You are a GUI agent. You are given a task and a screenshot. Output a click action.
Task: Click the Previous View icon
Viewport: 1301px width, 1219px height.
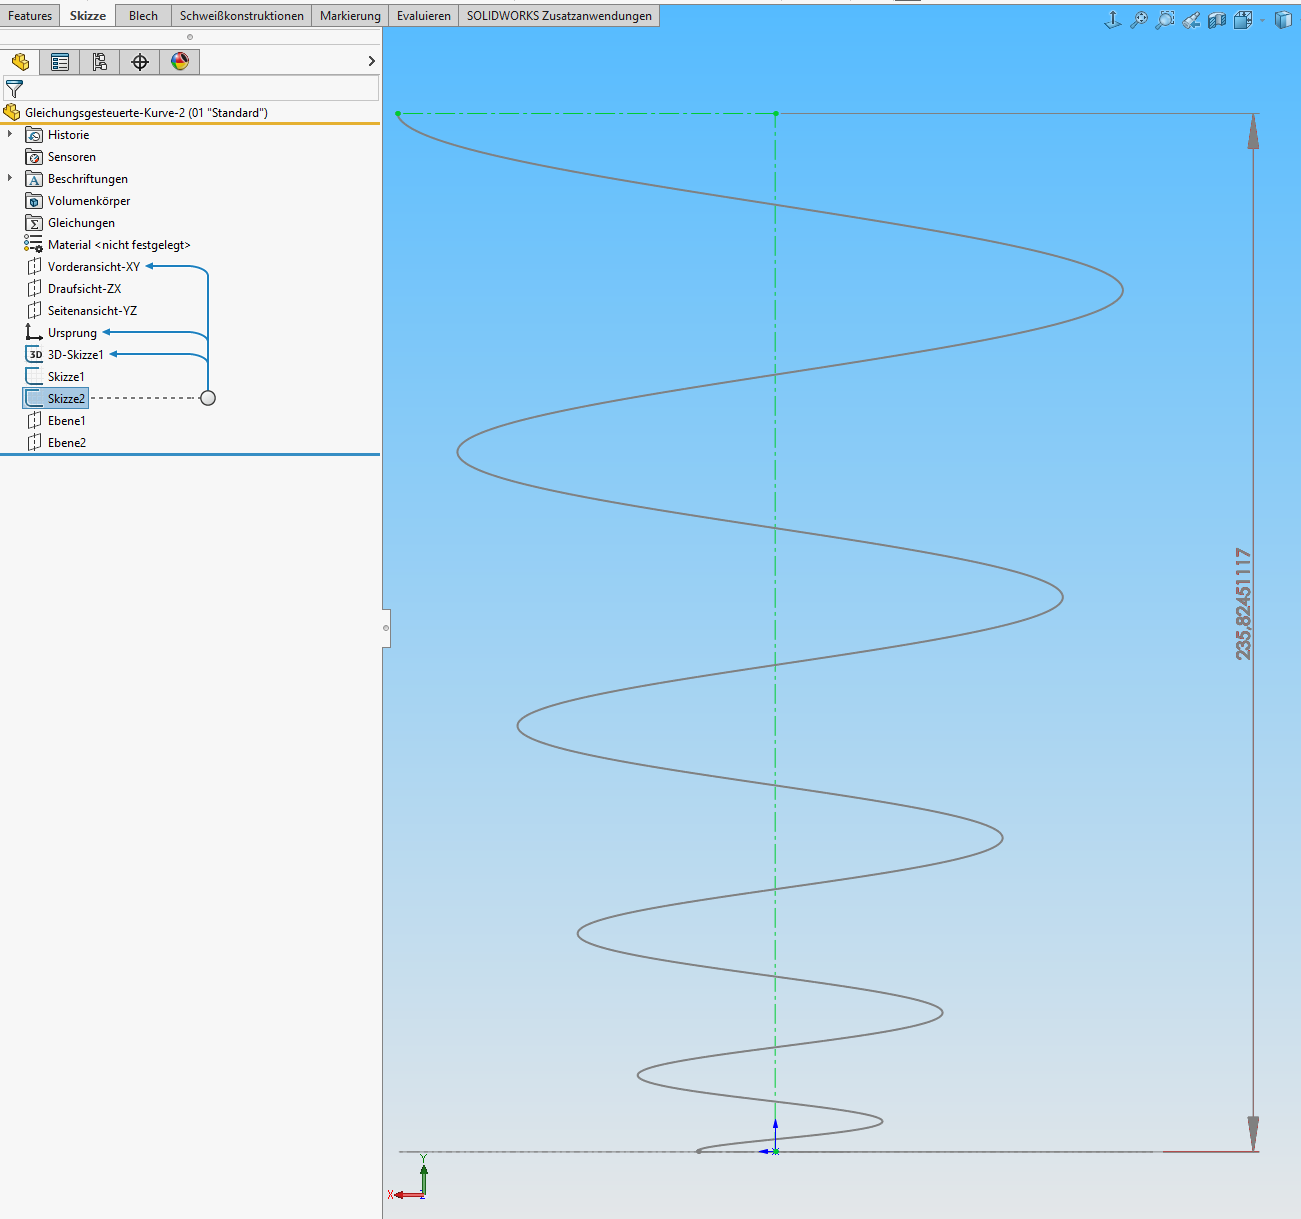pos(1191,20)
